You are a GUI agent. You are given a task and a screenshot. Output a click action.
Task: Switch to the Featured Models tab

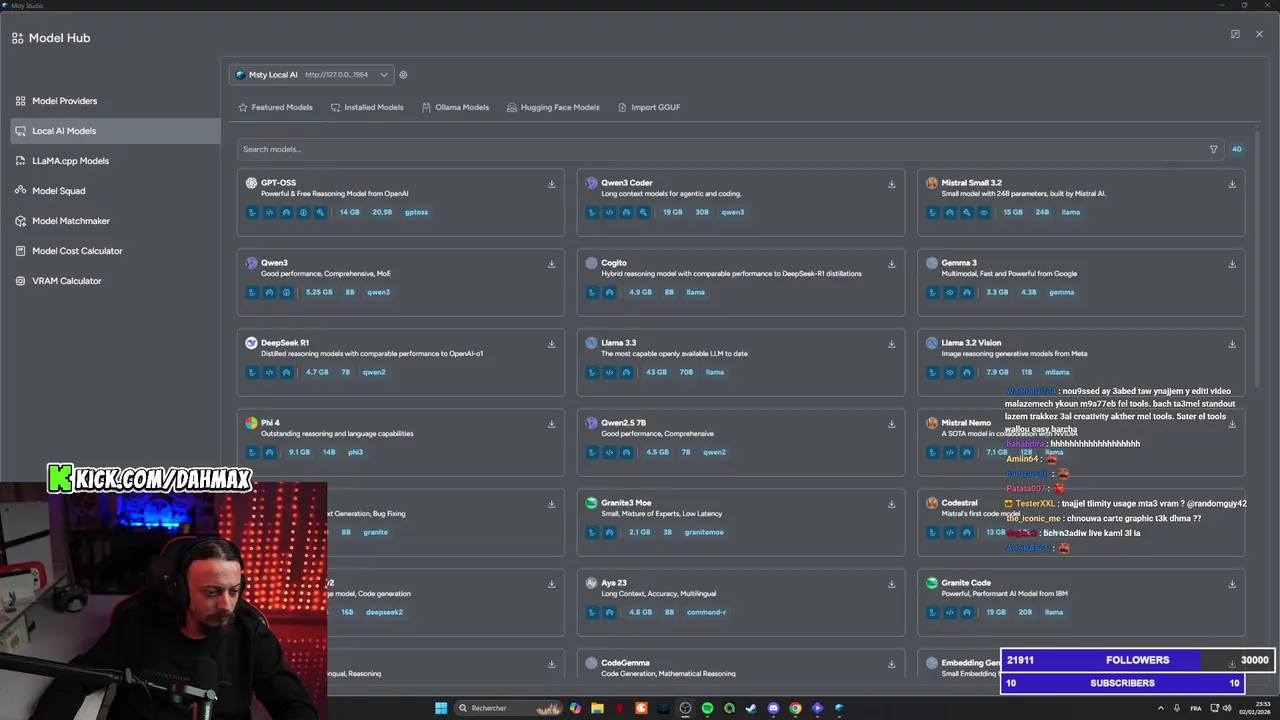[x=275, y=108]
